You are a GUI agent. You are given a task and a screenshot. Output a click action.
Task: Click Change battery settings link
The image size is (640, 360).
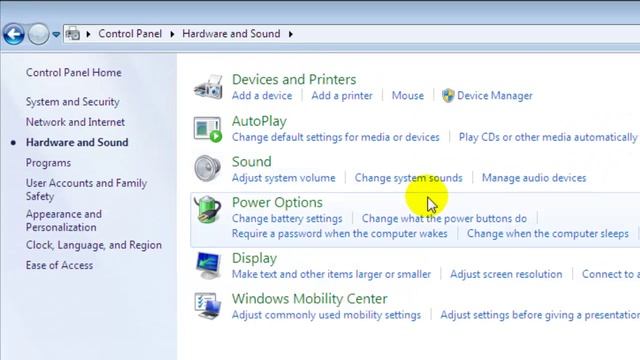(287, 219)
